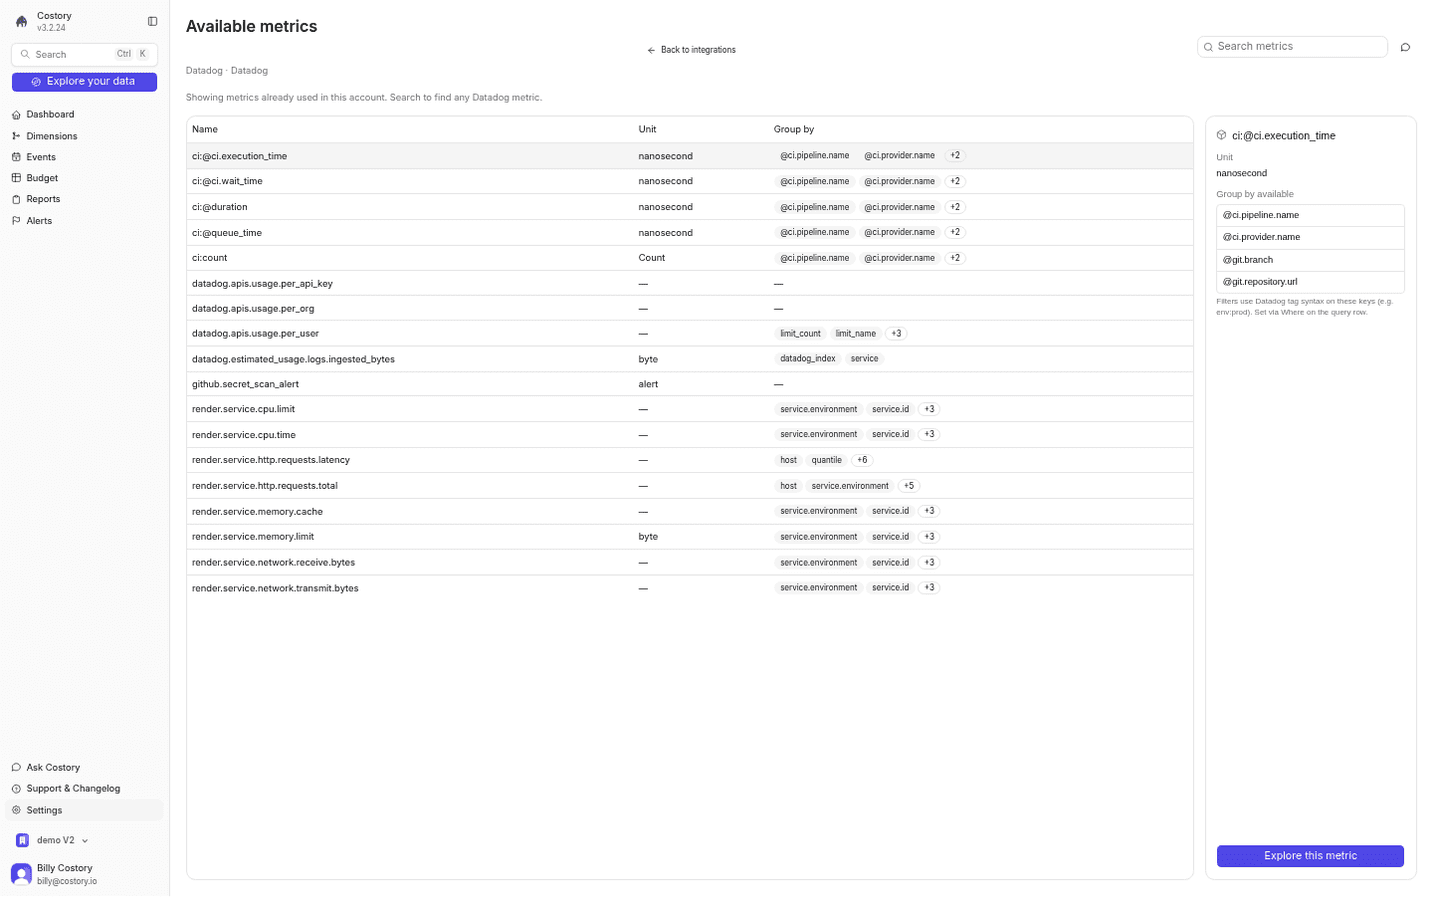Click the cube icon next to ci:@ci.execution_time
This screenshot has height=918, width=1440.
click(x=1222, y=136)
